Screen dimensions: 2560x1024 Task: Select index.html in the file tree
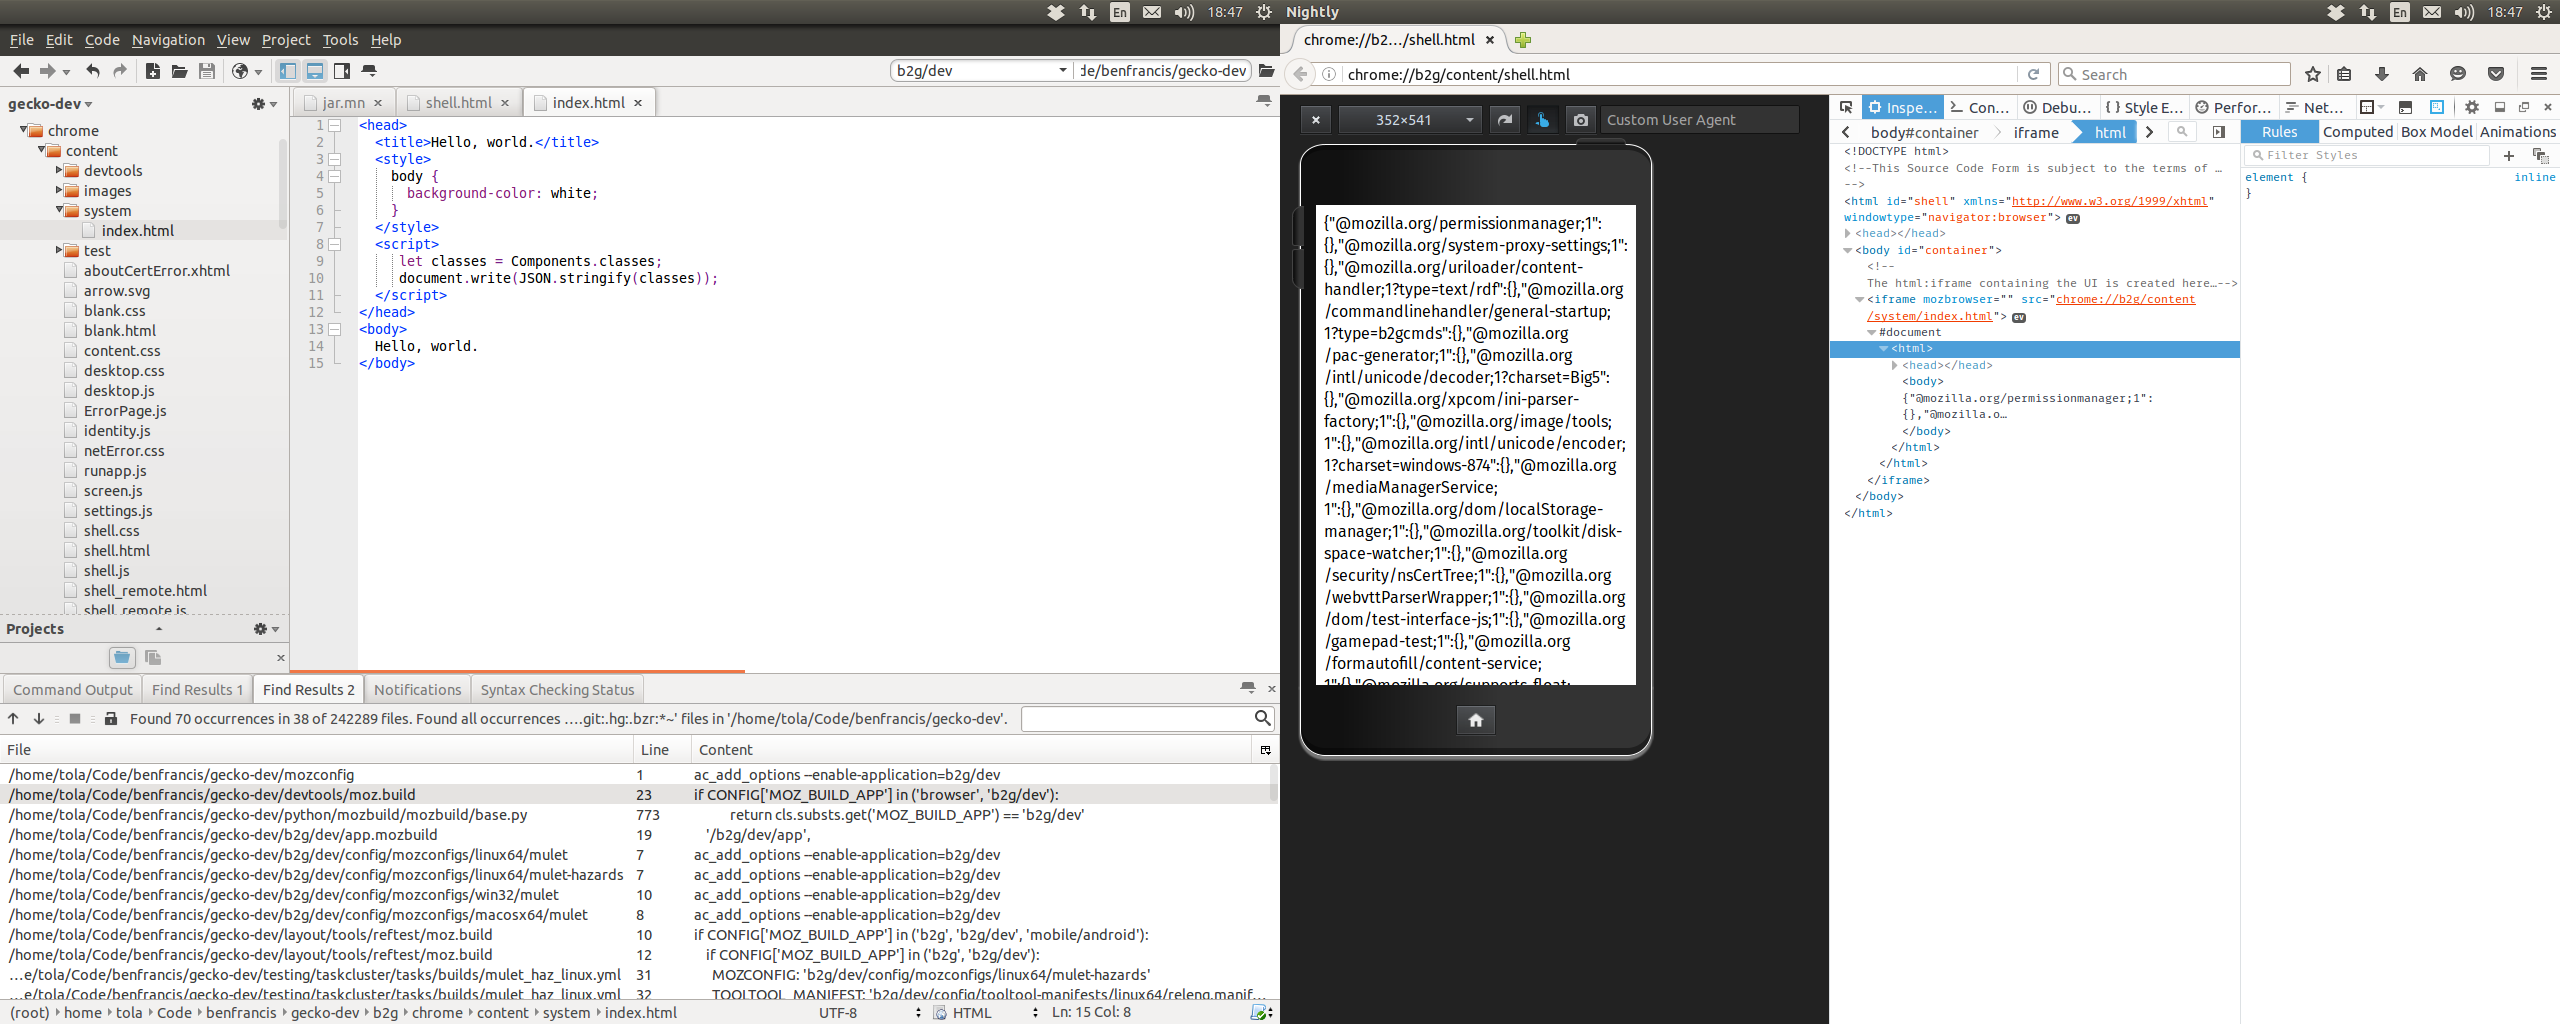(138, 230)
